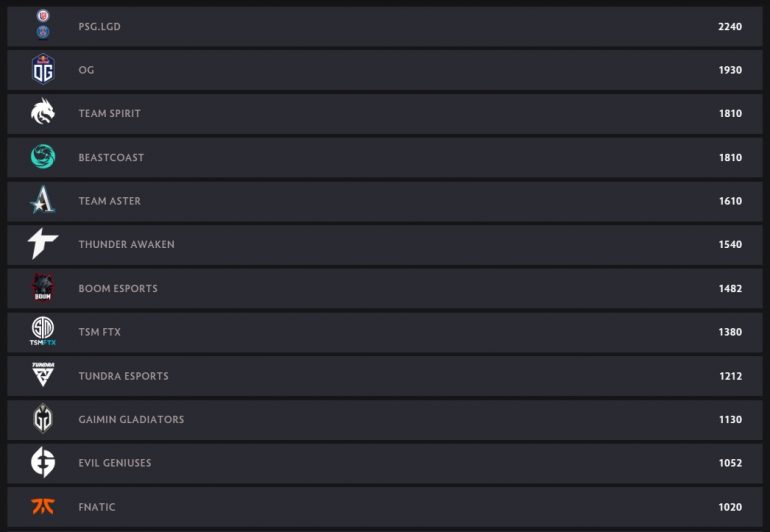The width and height of the screenshot is (770, 532).
Task: Click the Tundra Esports logo
Action: coord(43,376)
